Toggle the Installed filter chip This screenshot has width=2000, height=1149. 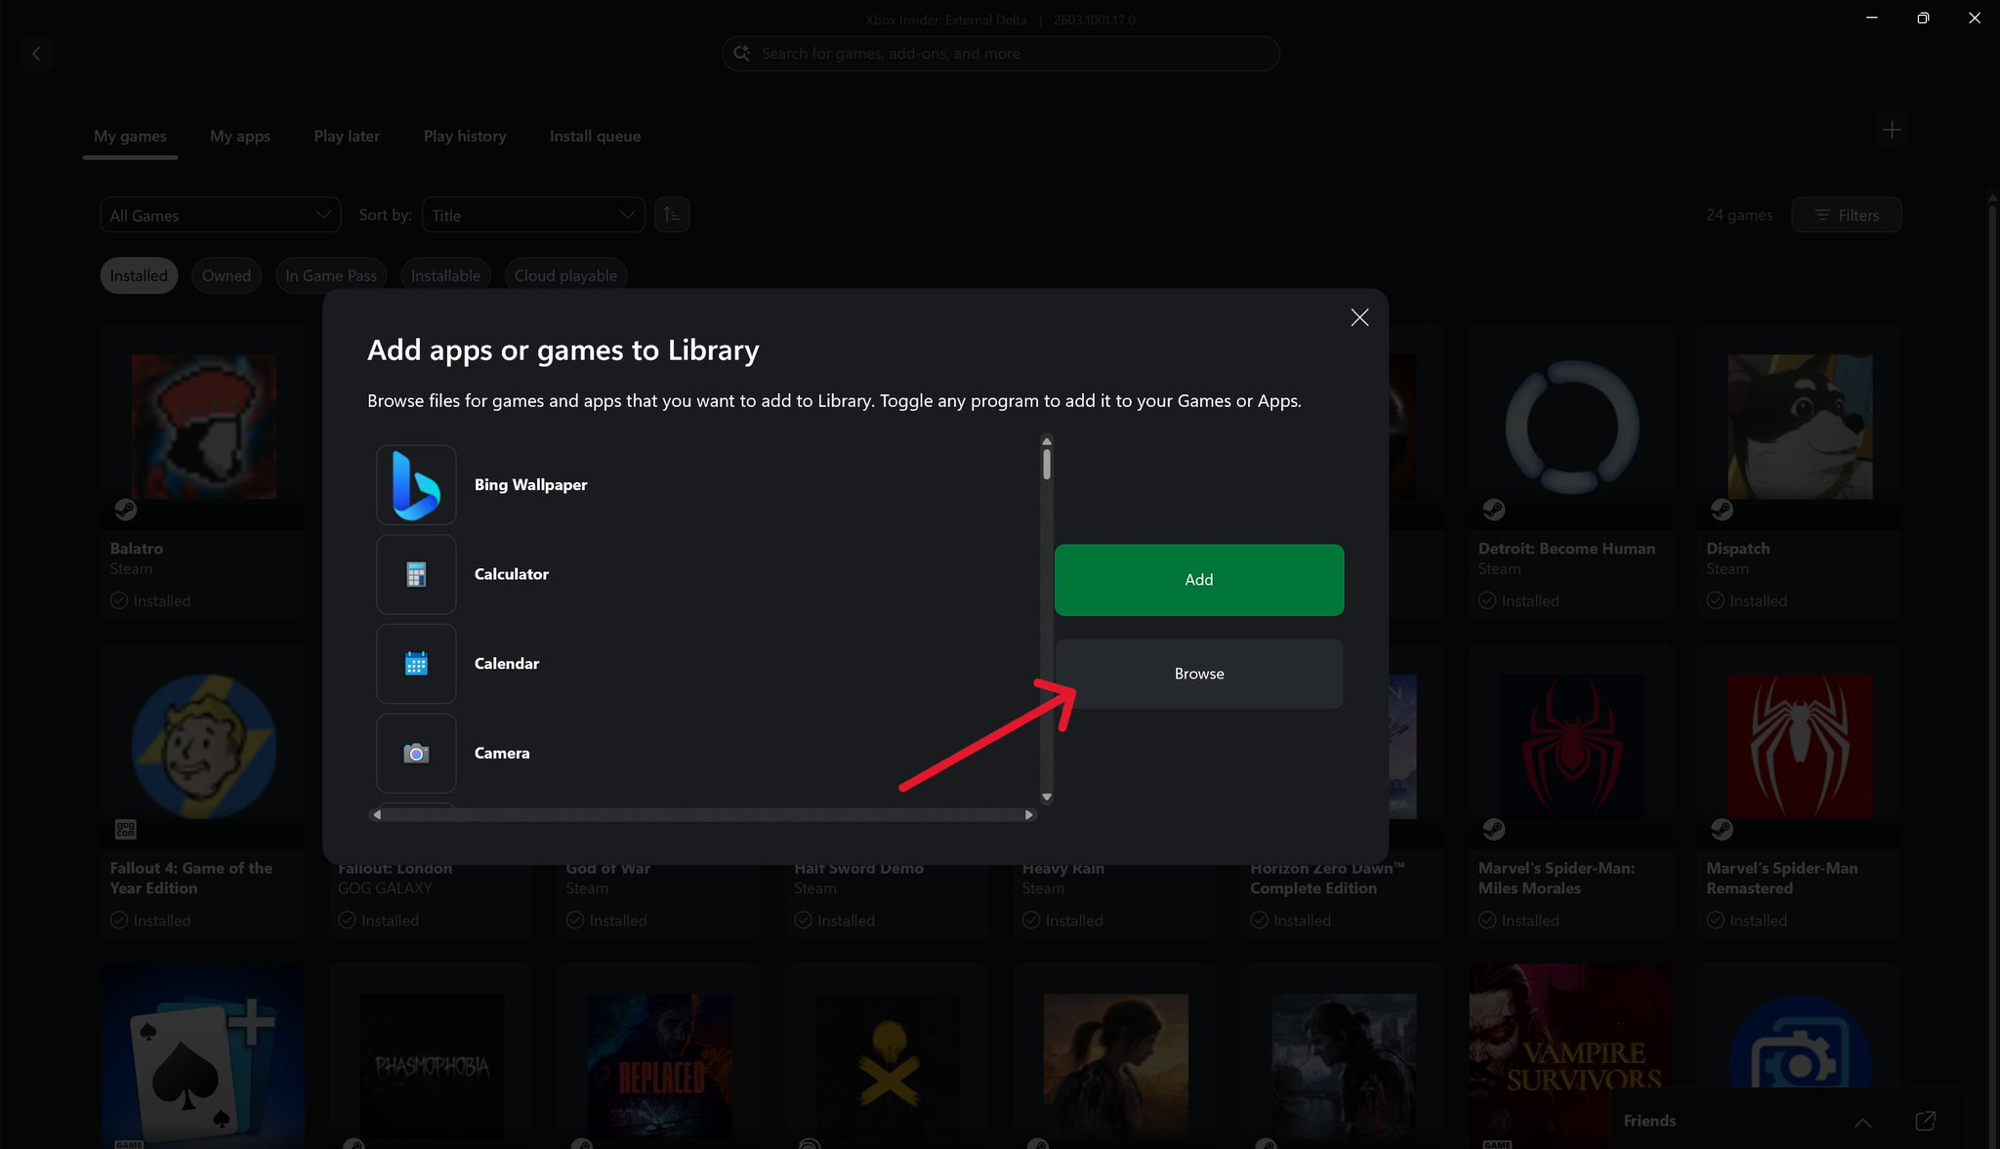coord(139,276)
